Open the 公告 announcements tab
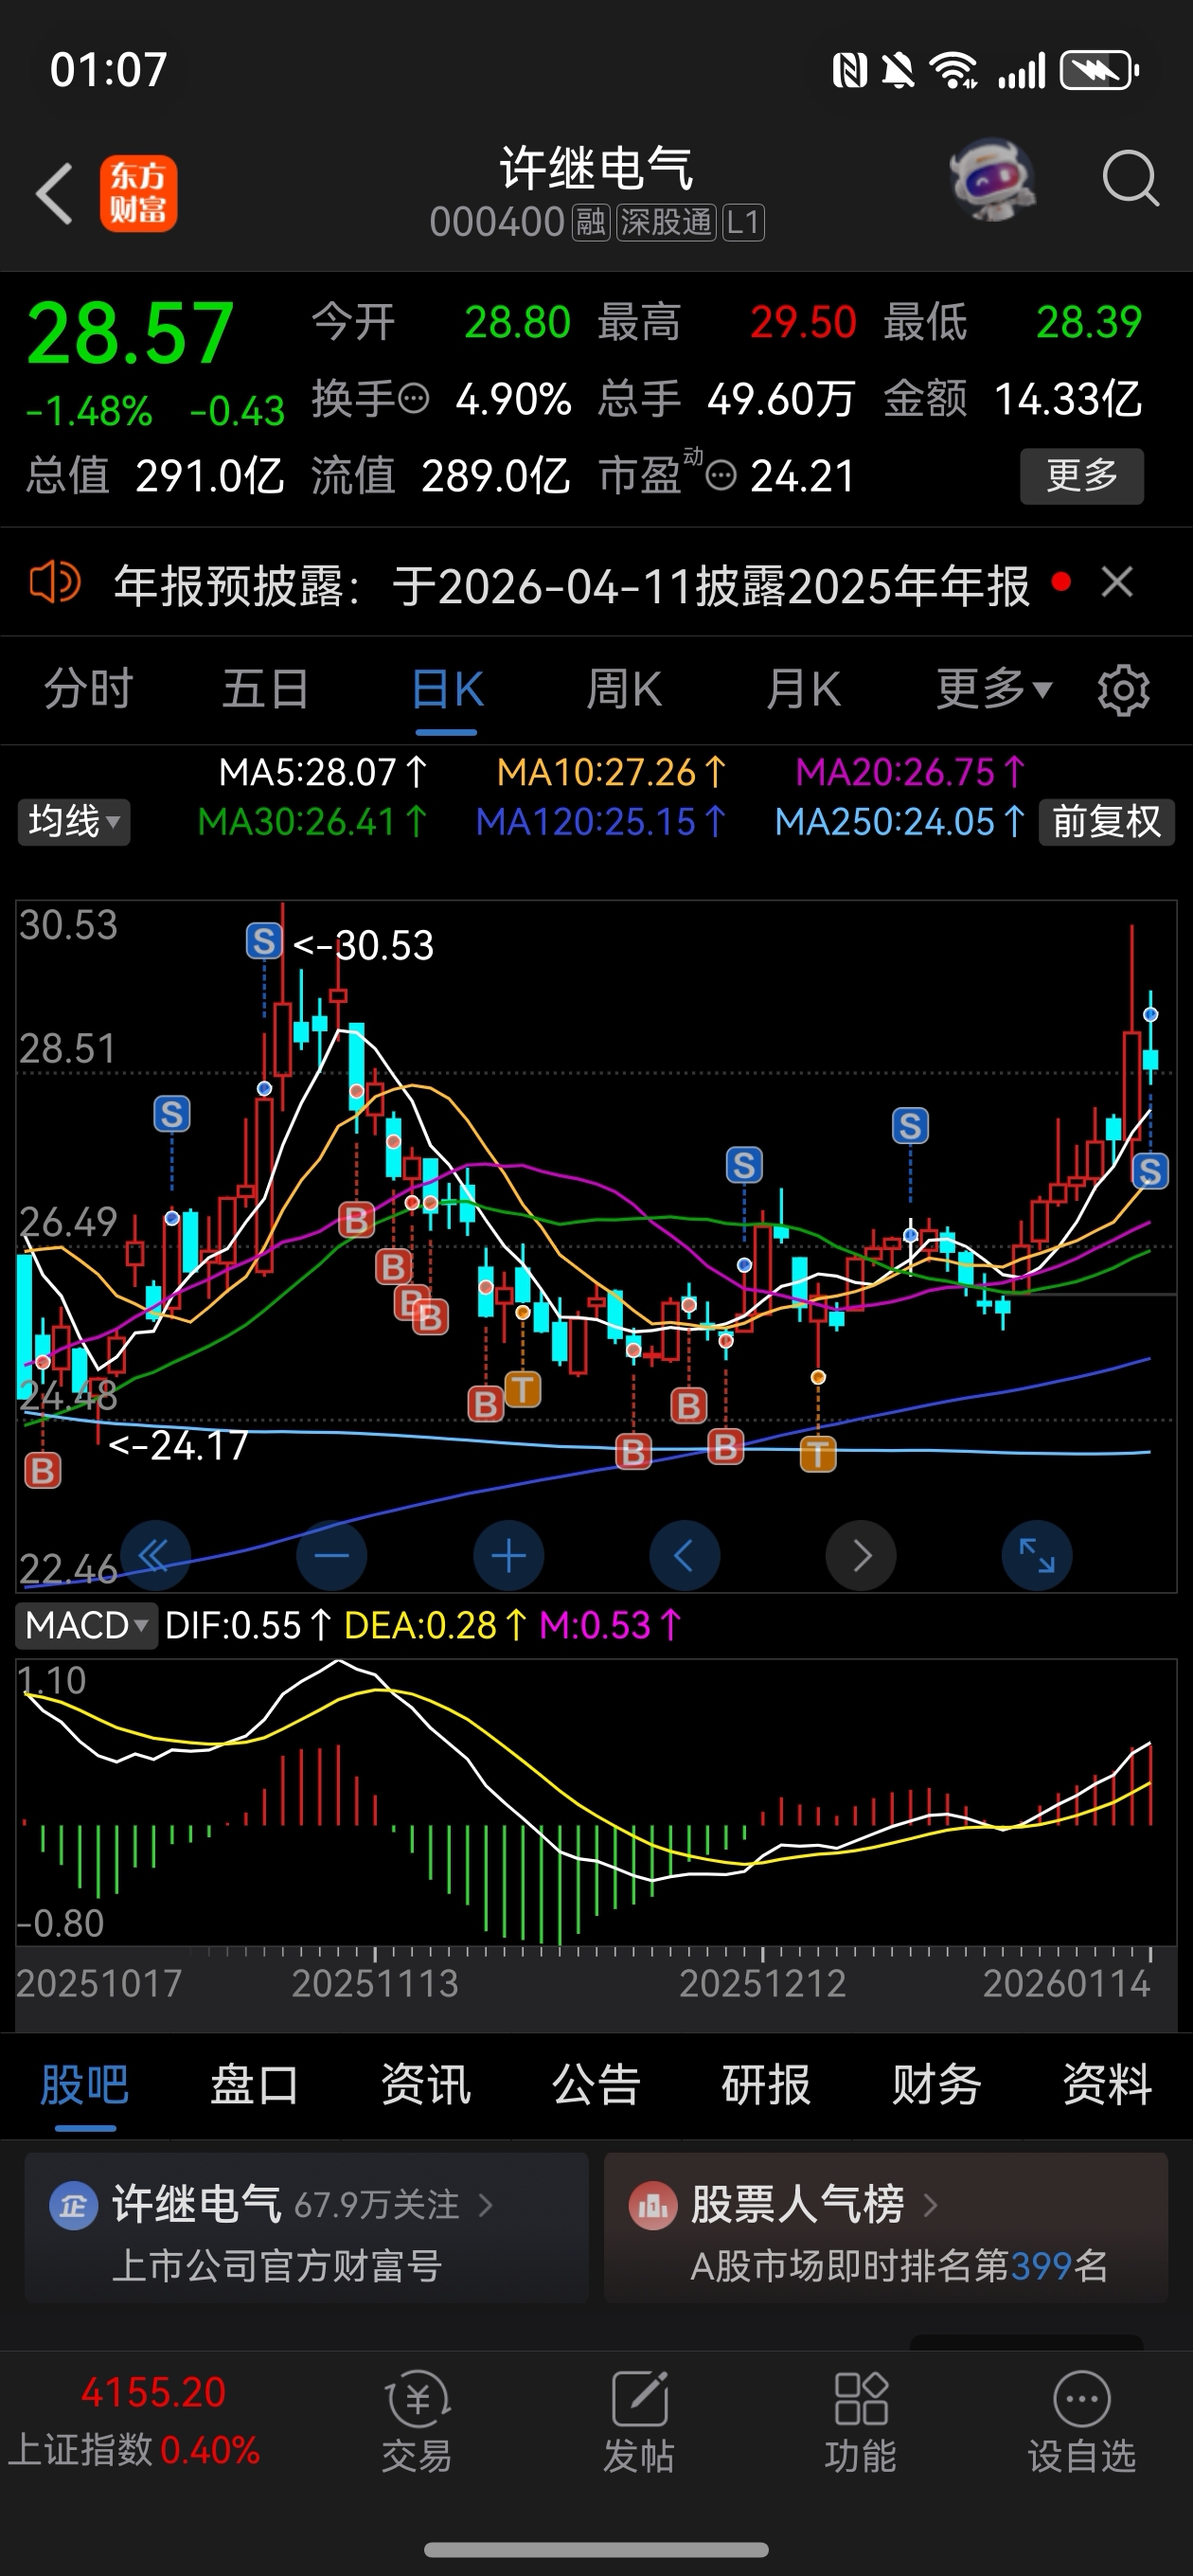1193x2576 pixels. [596, 2086]
